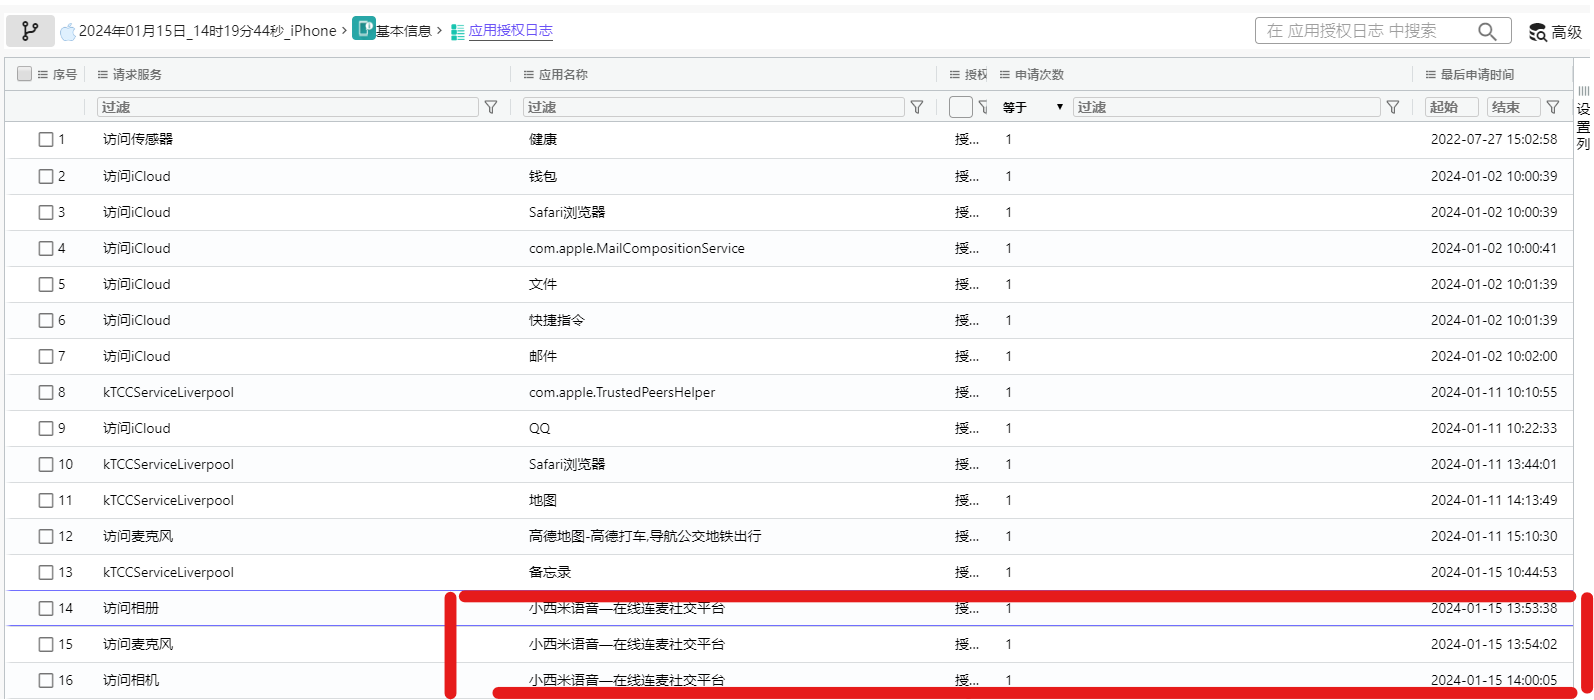Check the box for row 2
The width and height of the screenshot is (1594, 700).
point(46,176)
